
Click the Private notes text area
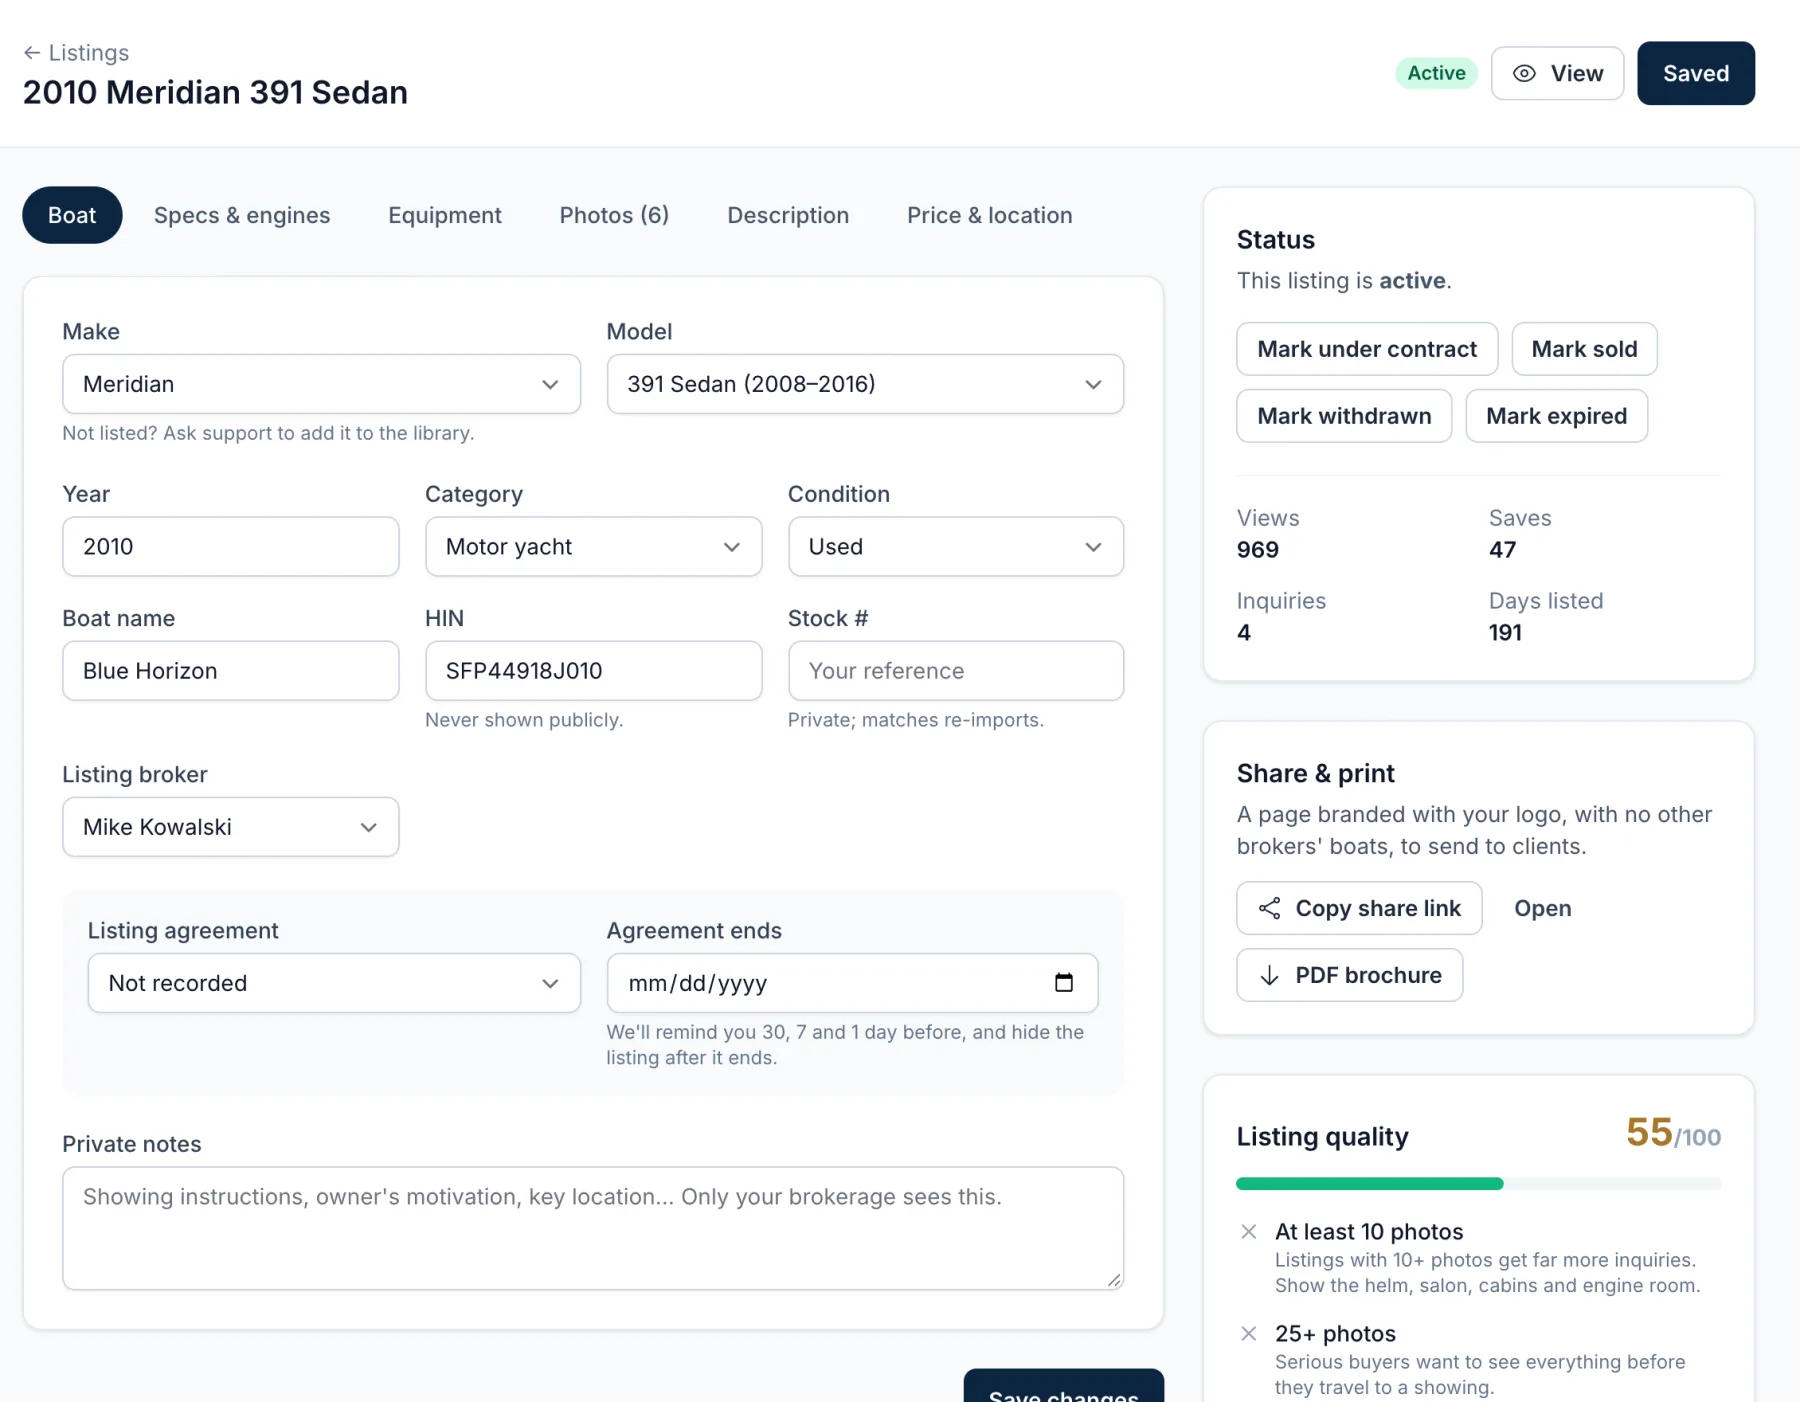(593, 1228)
